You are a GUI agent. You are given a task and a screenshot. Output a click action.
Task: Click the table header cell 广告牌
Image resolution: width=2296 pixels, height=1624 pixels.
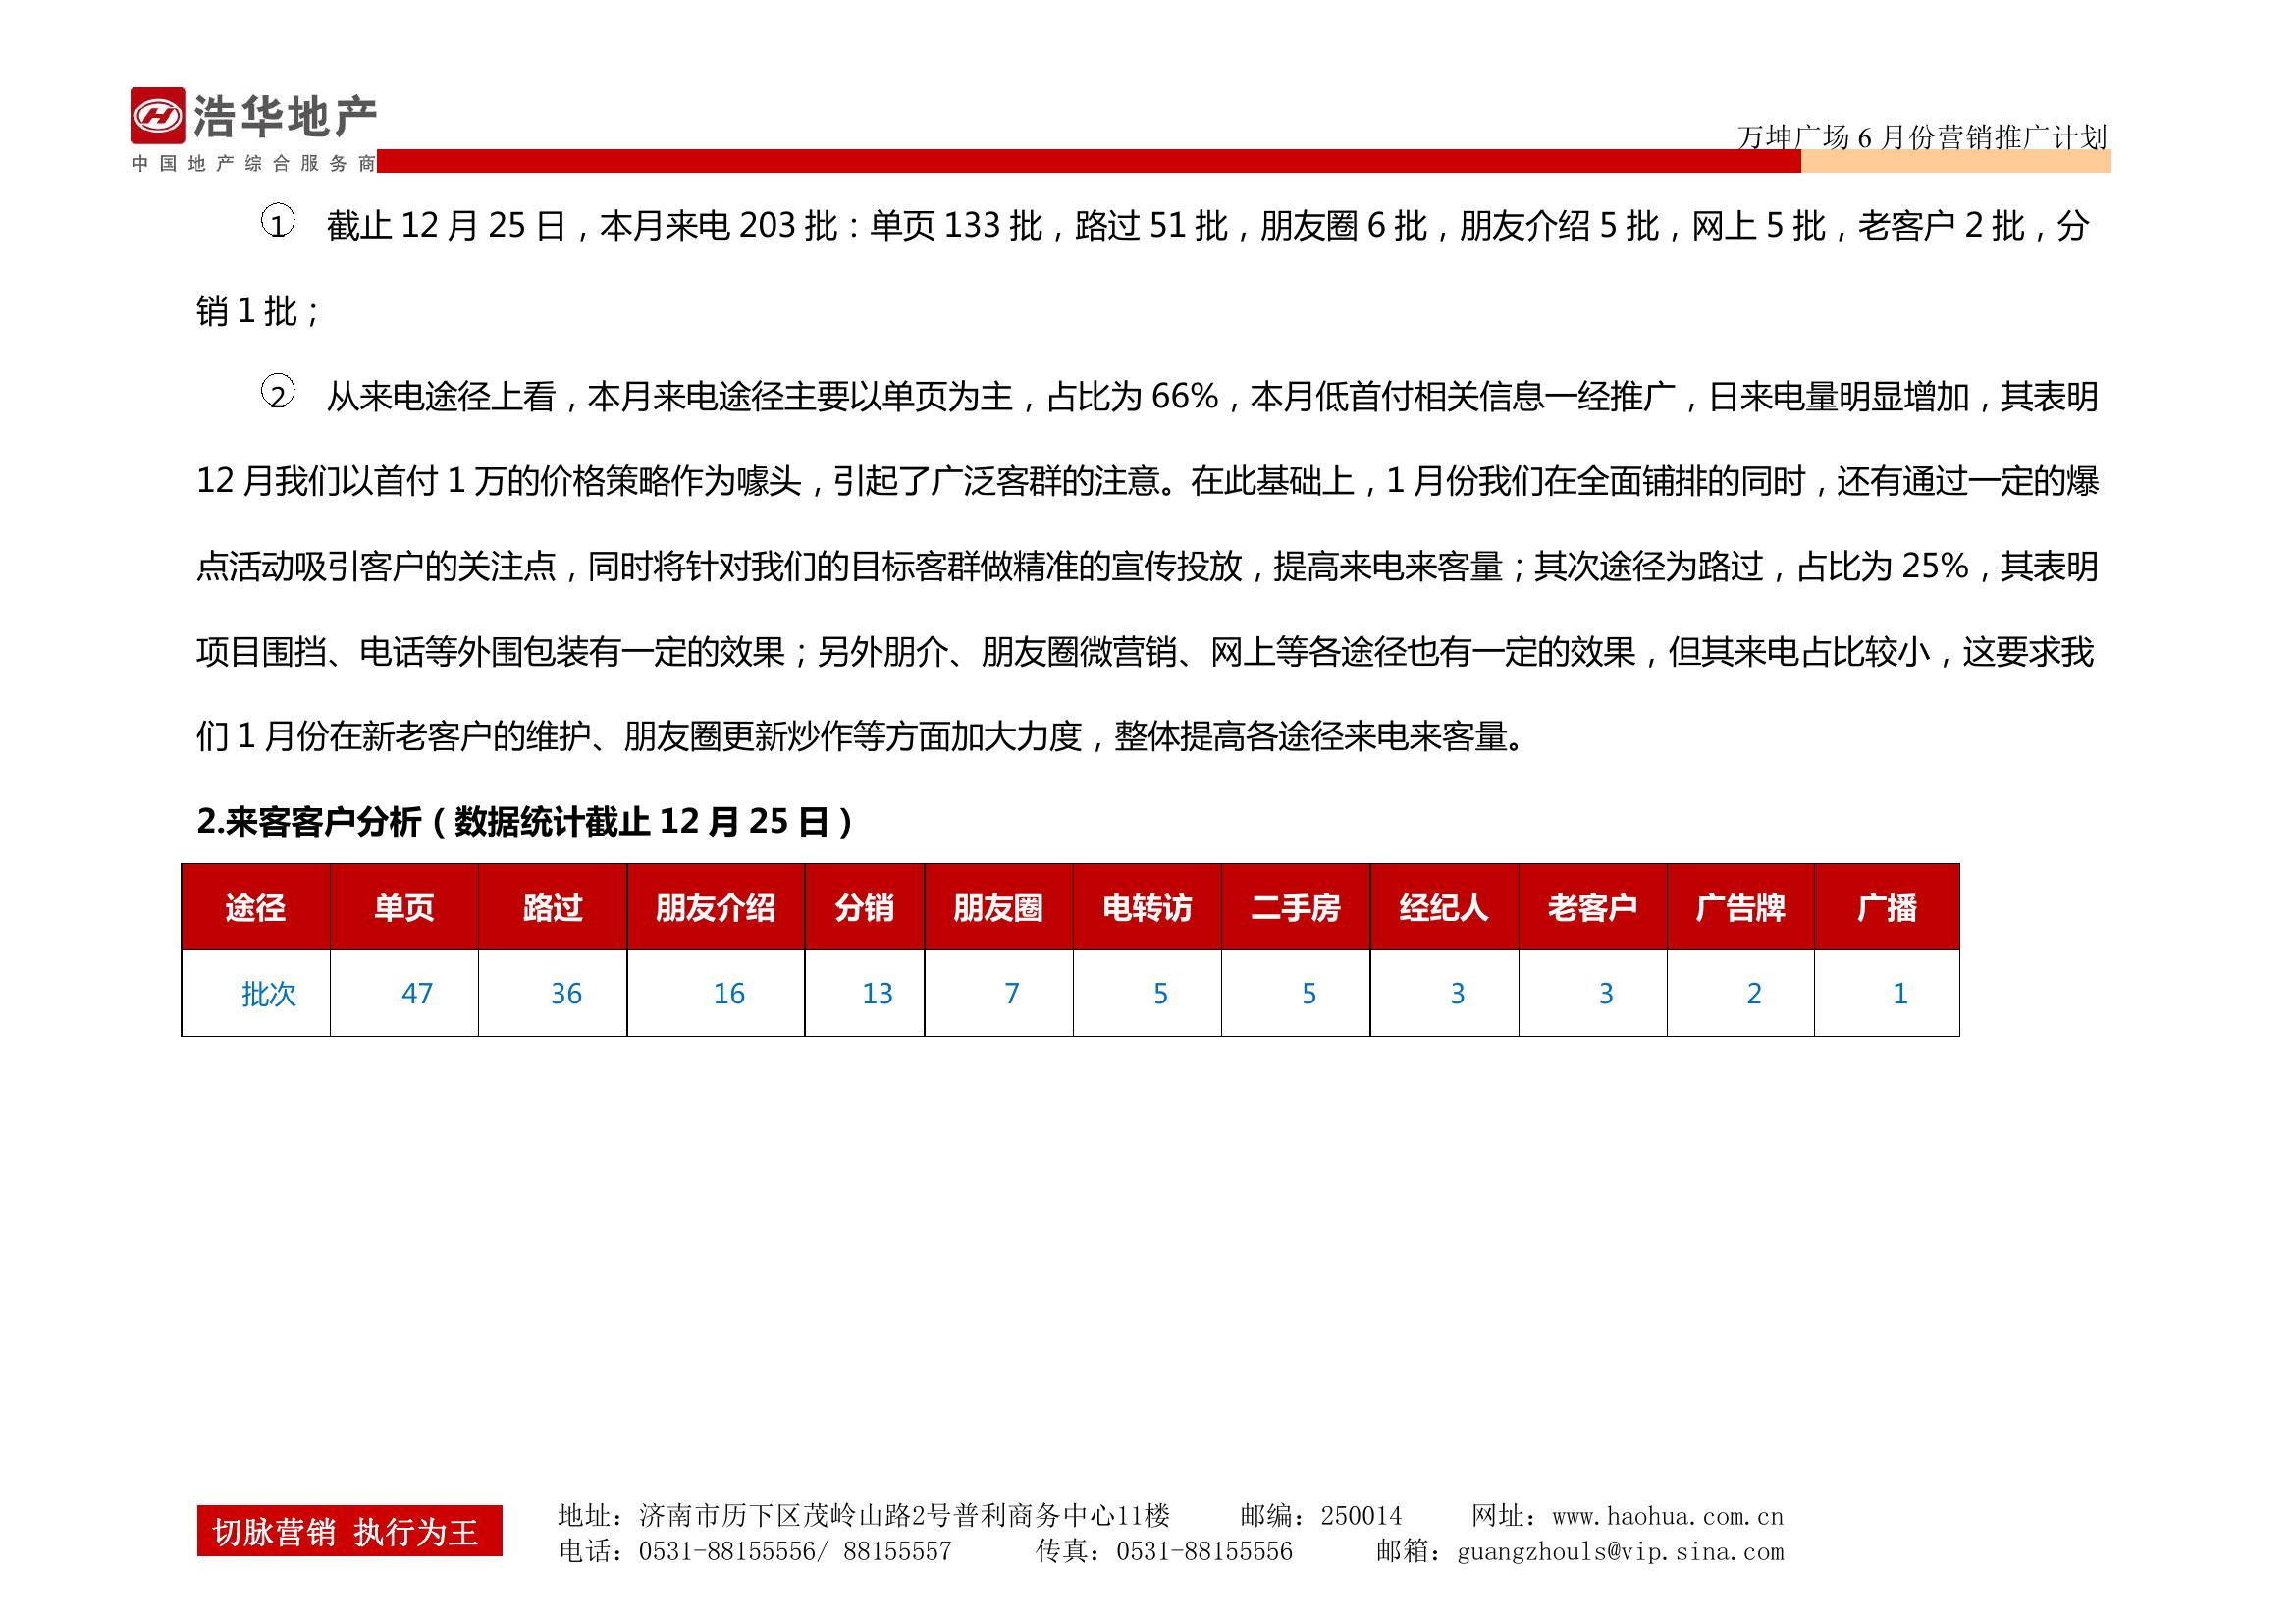1741,907
